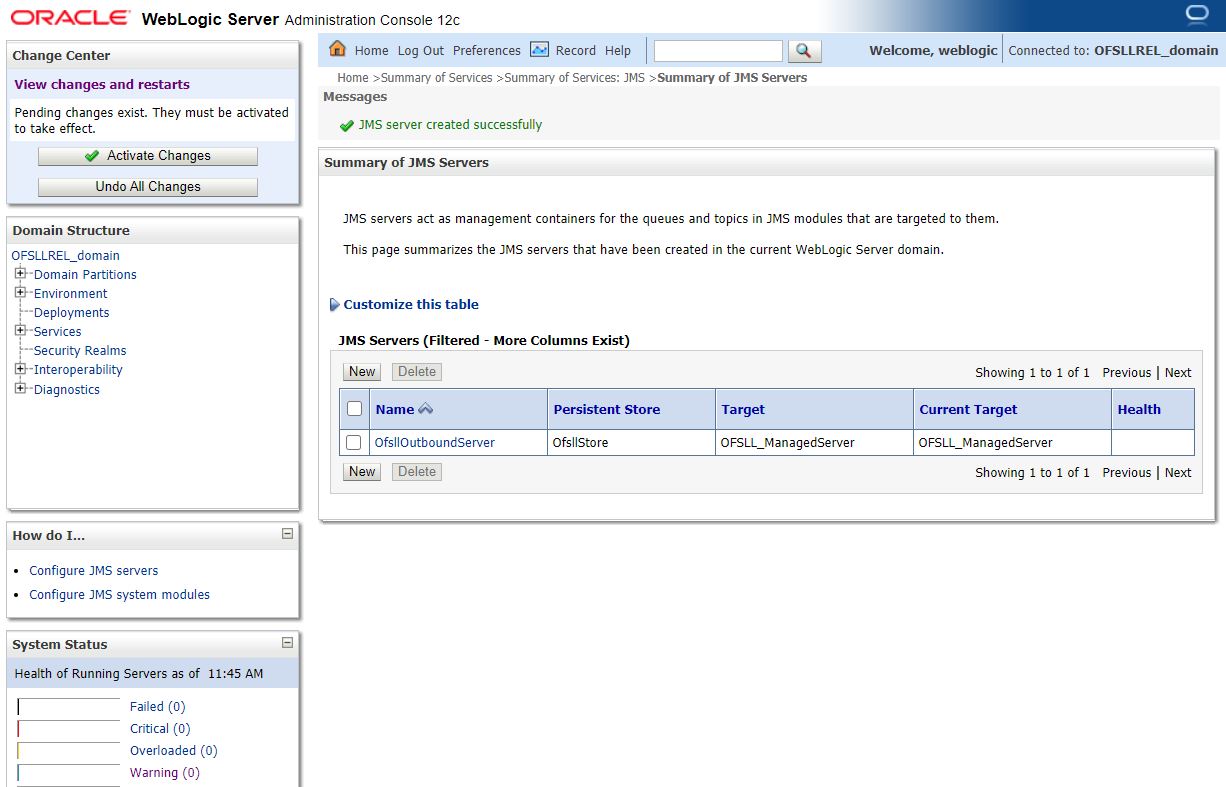Viewport: 1226px width, 787px height.
Task: Click Services tree label
Action: click(58, 332)
